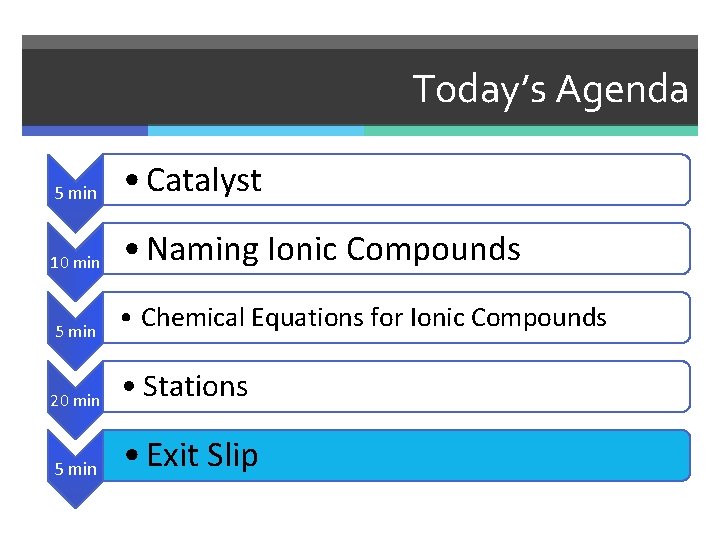This screenshot has height=540, width=720.
Task: Select the bullet before Stations
Action: (x=131, y=388)
